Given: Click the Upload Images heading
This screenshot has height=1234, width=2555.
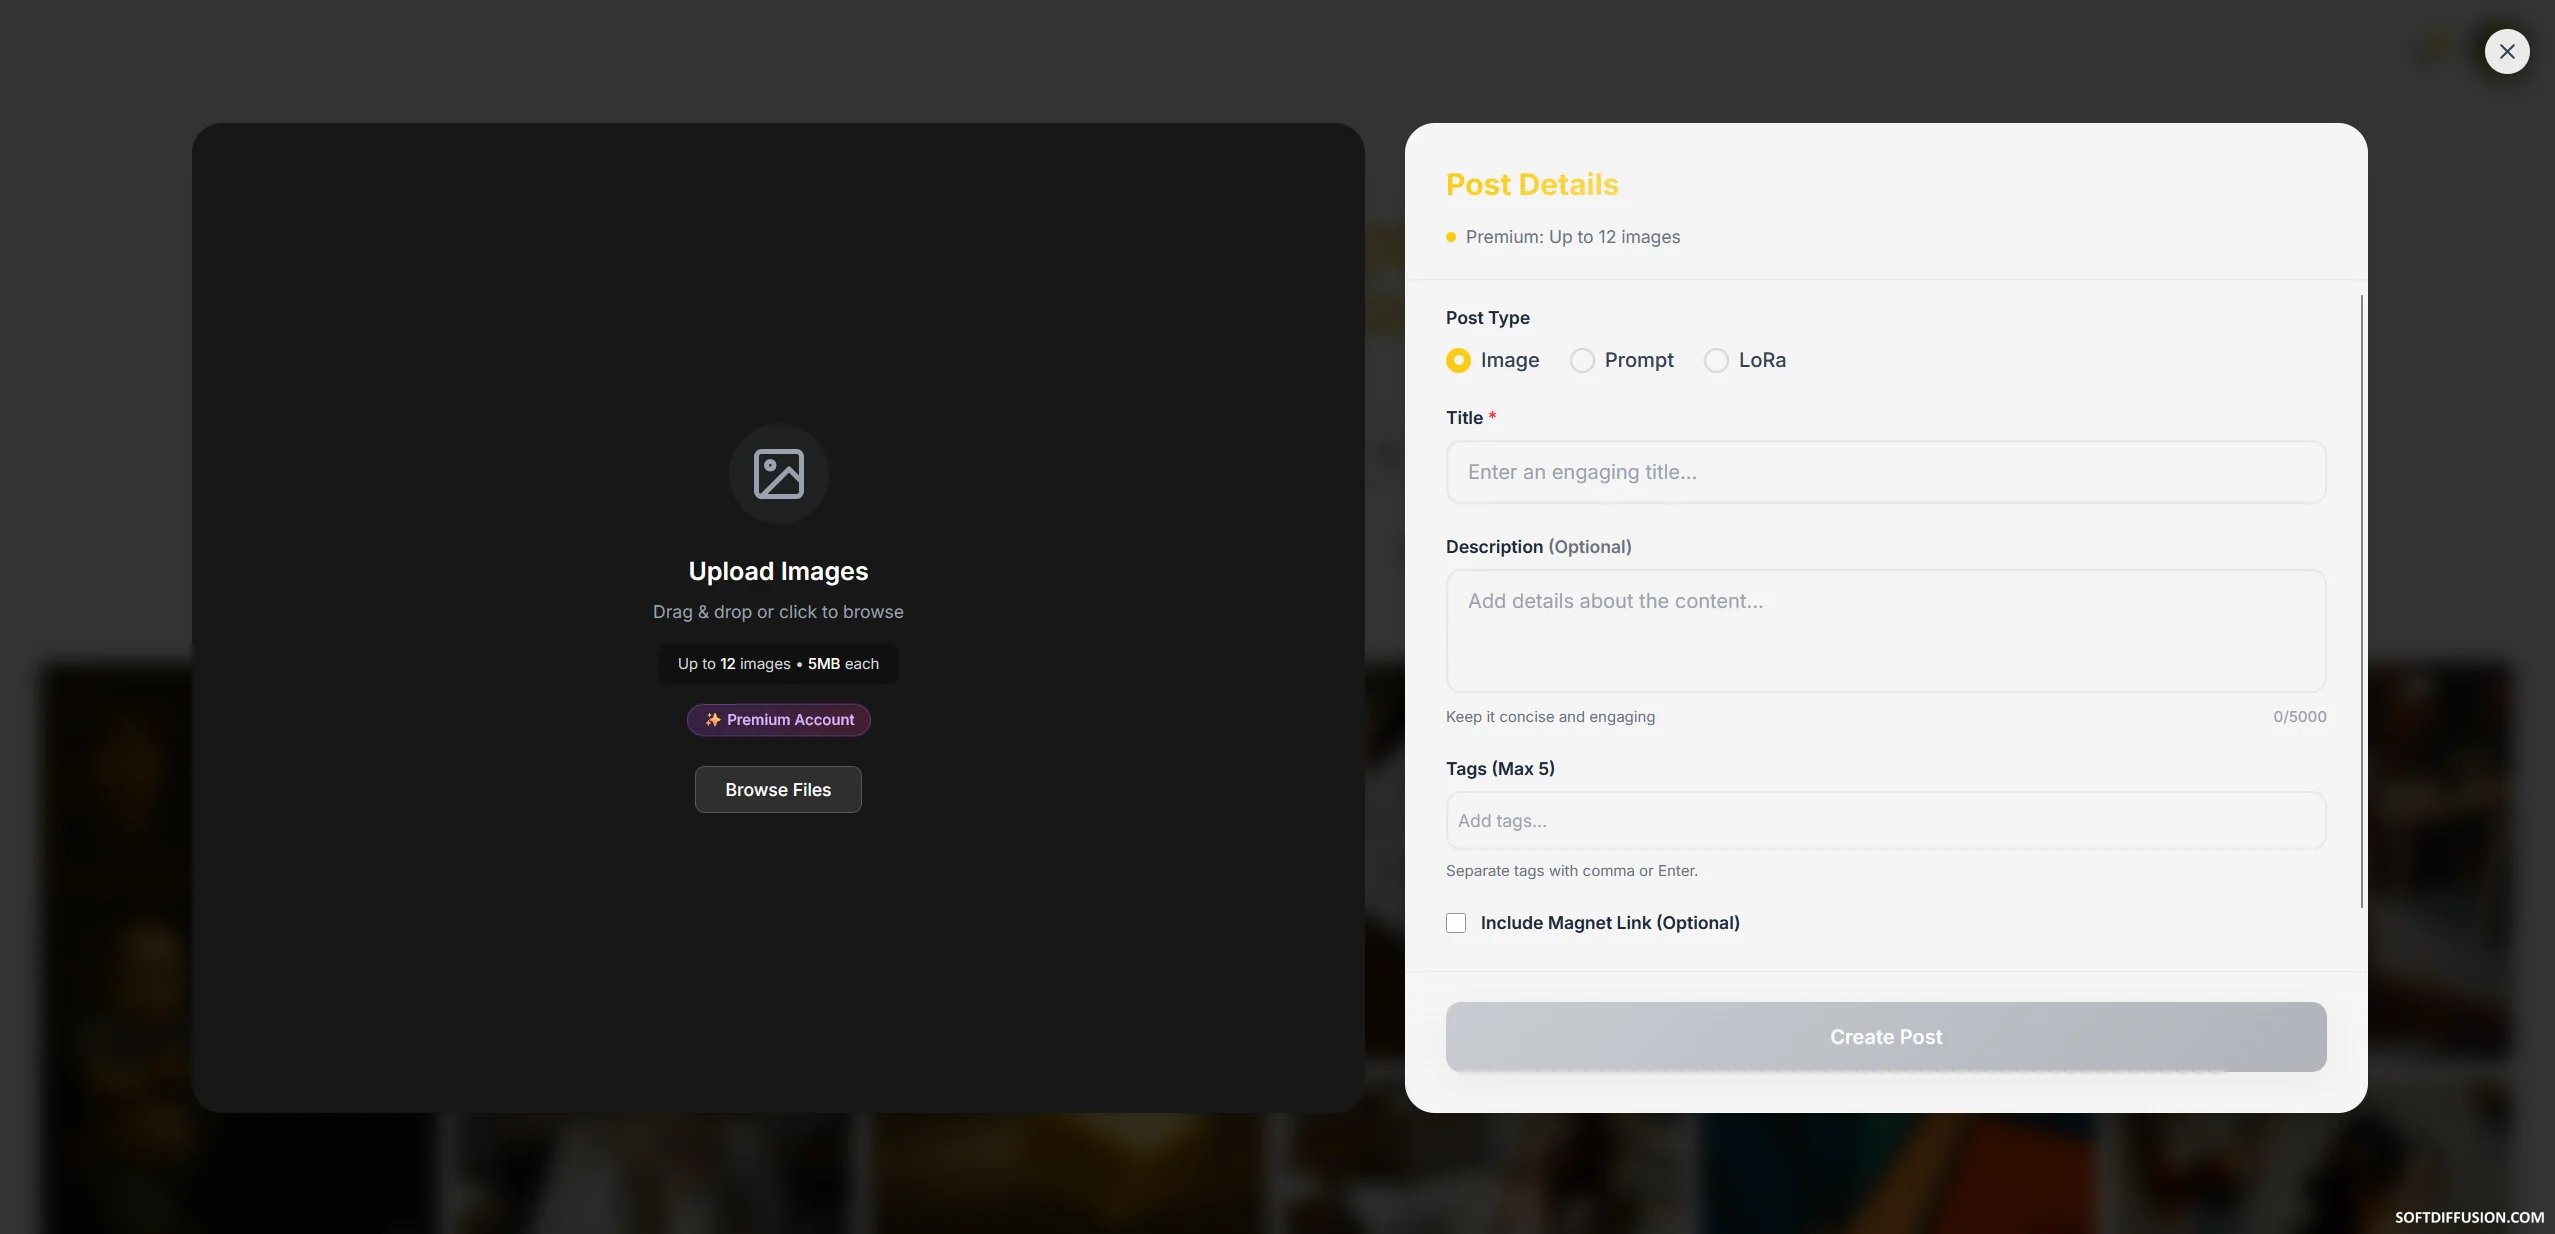Looking at the screenshot, I should coord(778,571).
